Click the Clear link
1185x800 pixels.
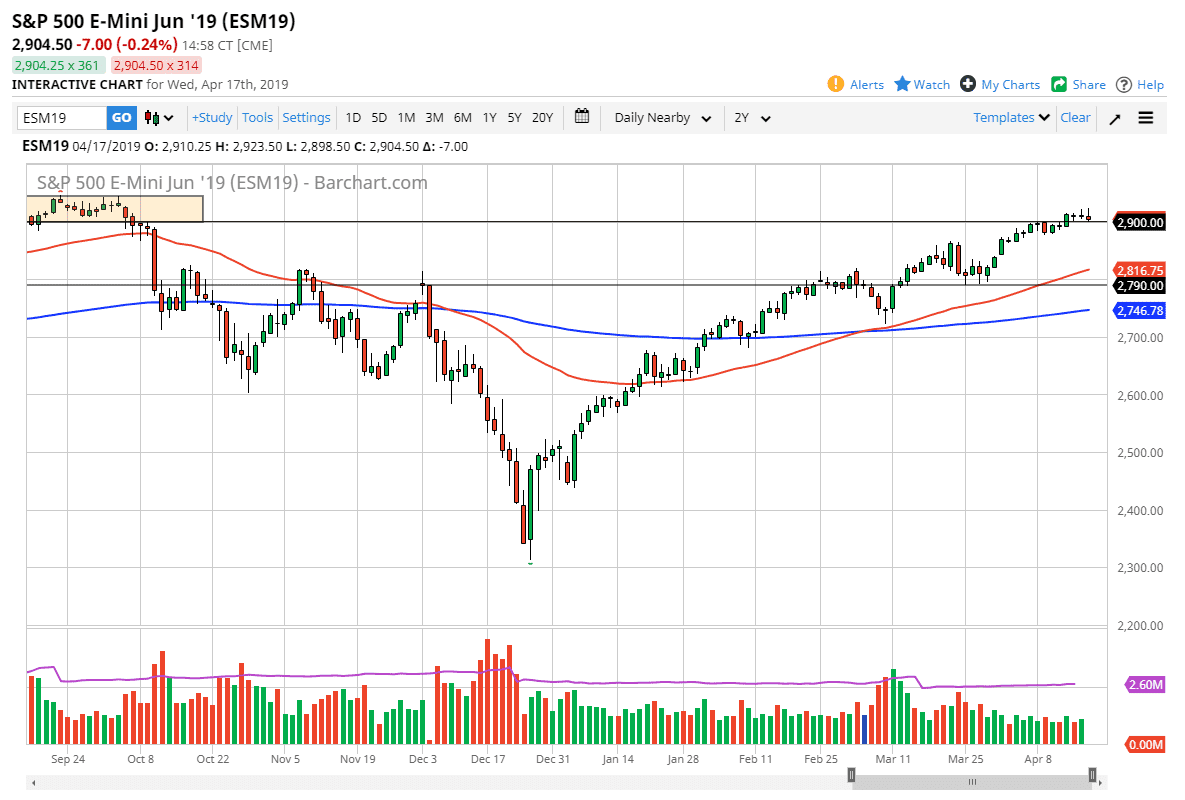[x=1075, y=117]
